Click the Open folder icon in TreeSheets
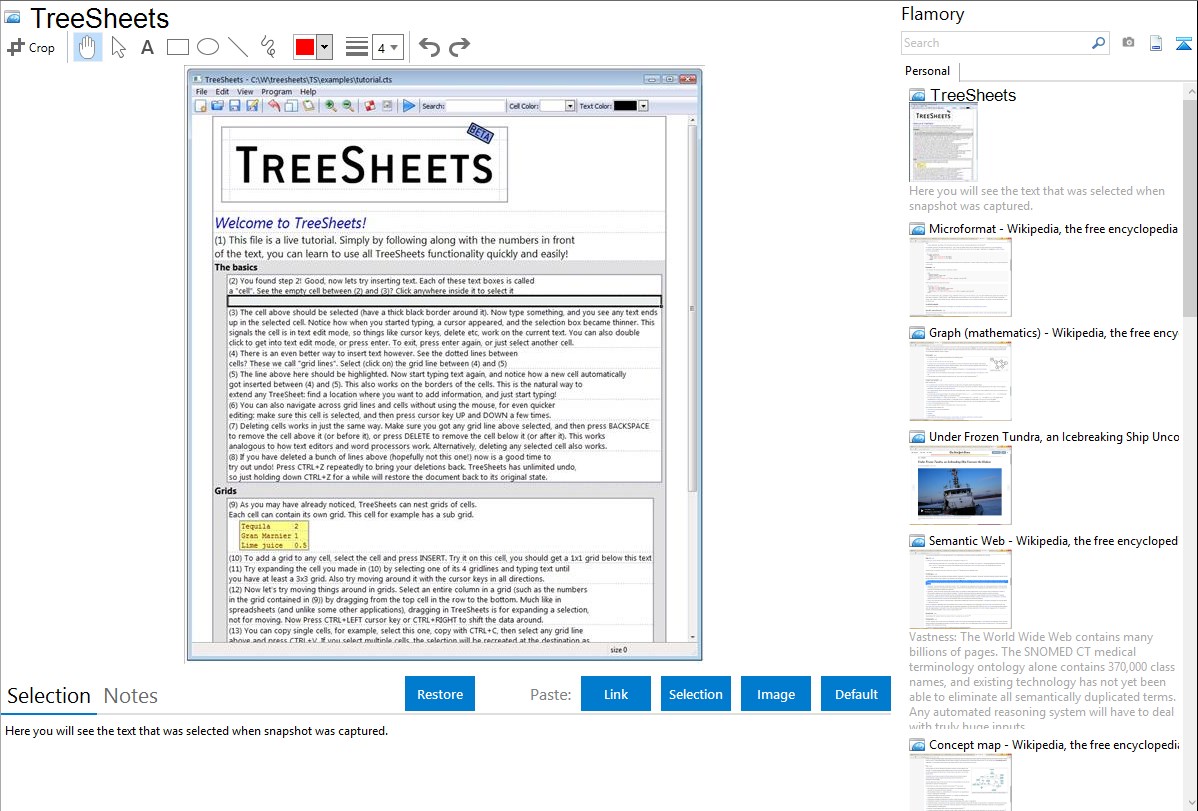The image size is (1198, 811). coord(218,106)
